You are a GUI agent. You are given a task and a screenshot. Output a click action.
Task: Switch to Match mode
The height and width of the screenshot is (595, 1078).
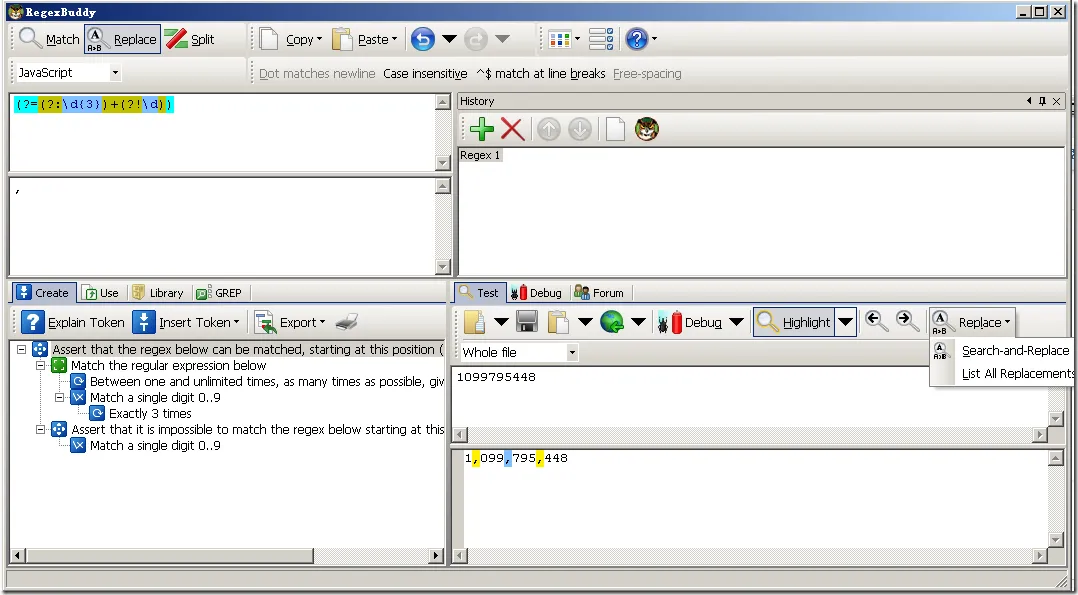click(x=49, y=39)
